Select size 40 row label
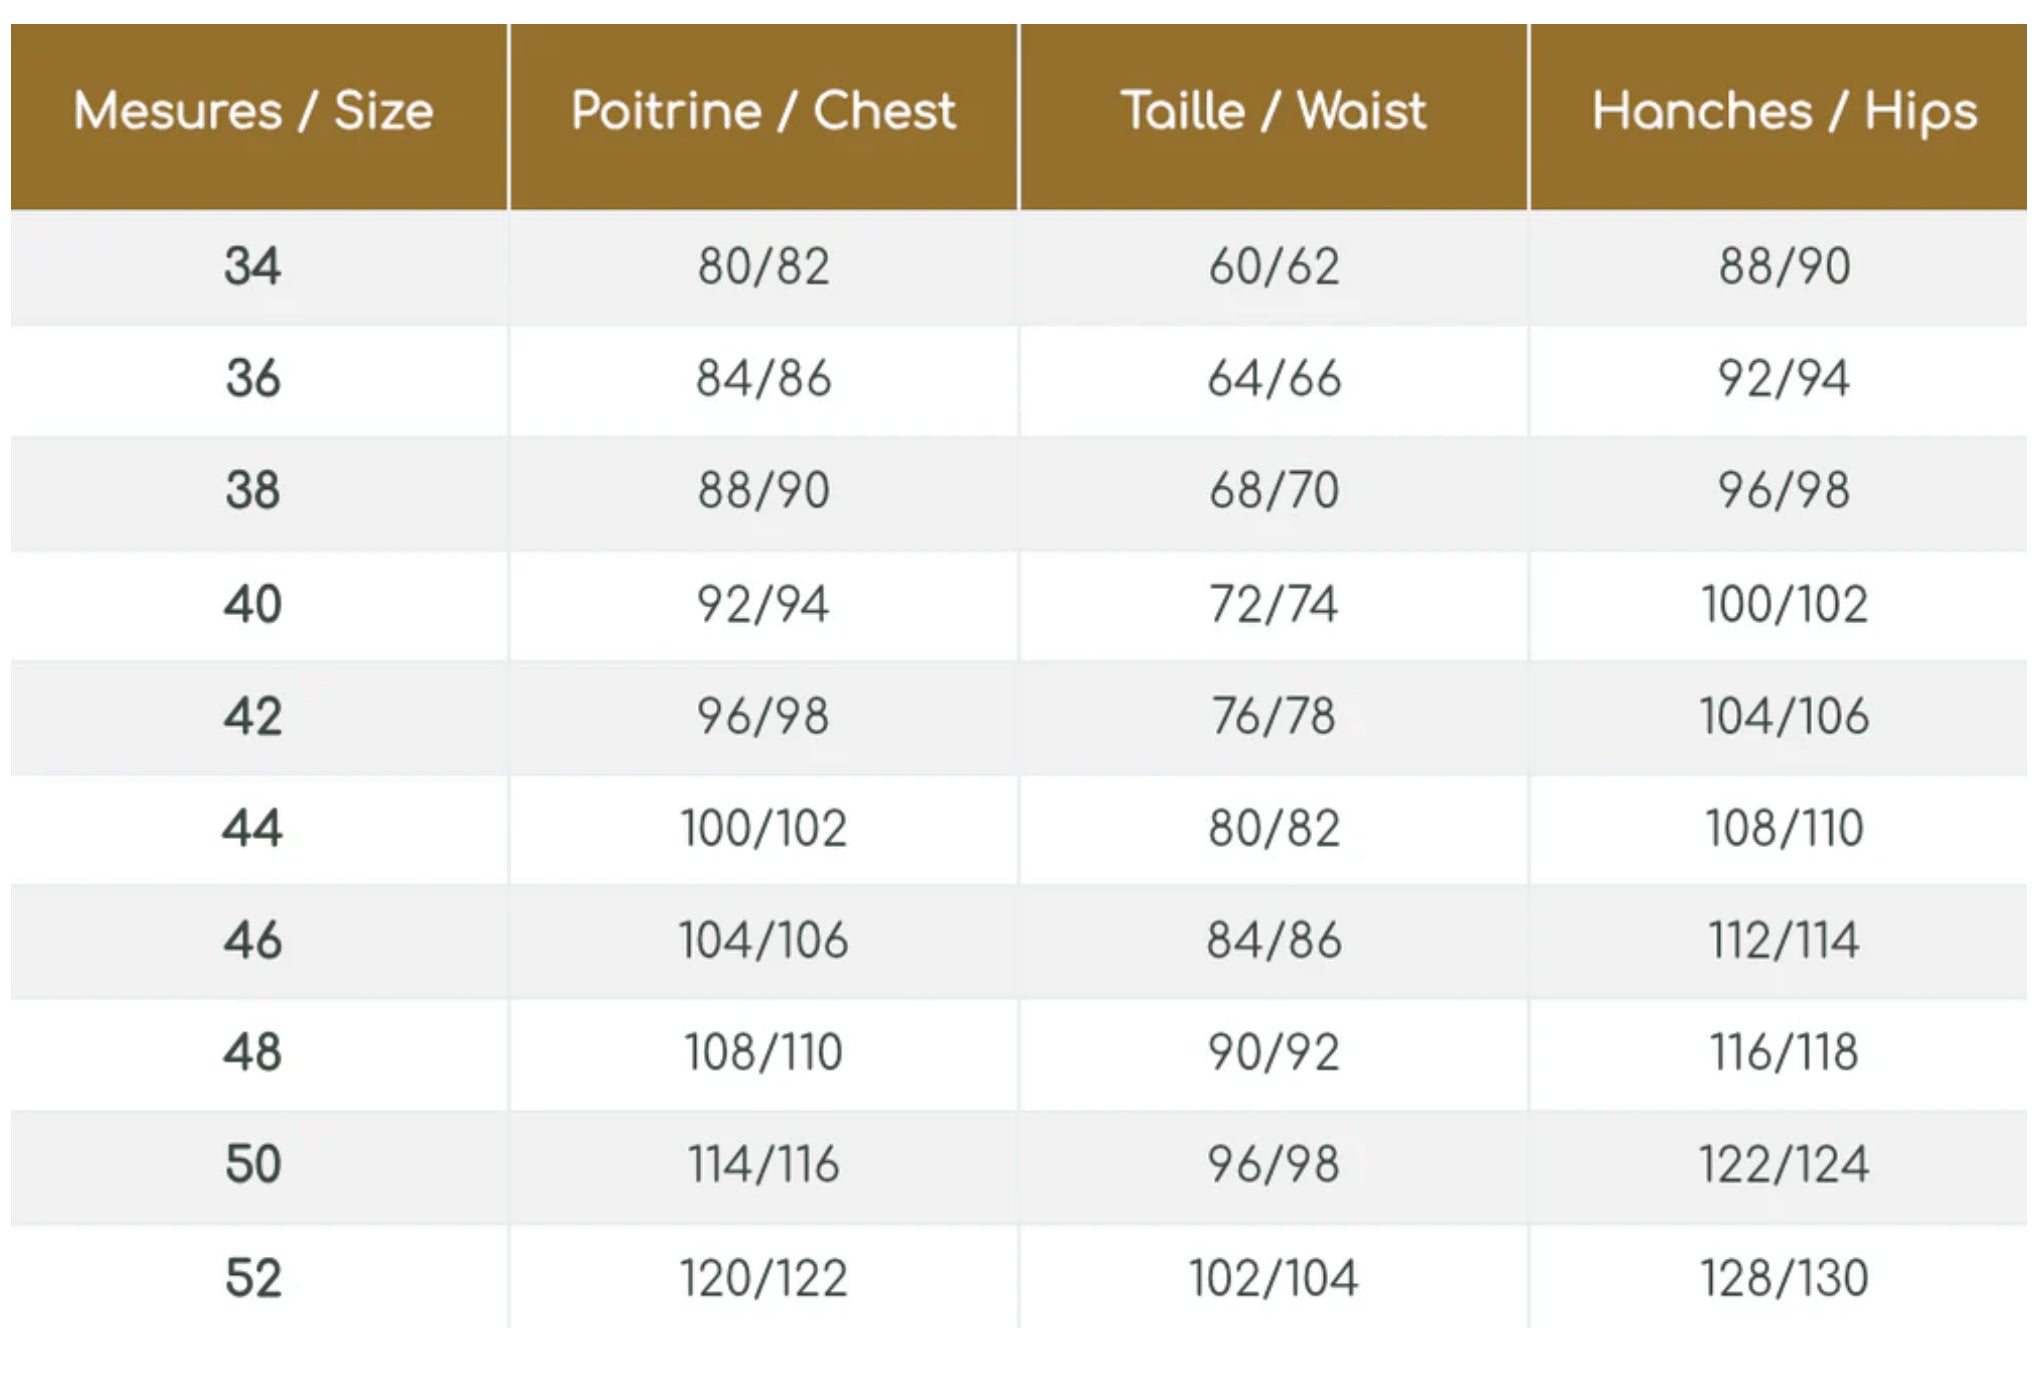Viewport: 2043px width, 1389px height. click(253, 605)
